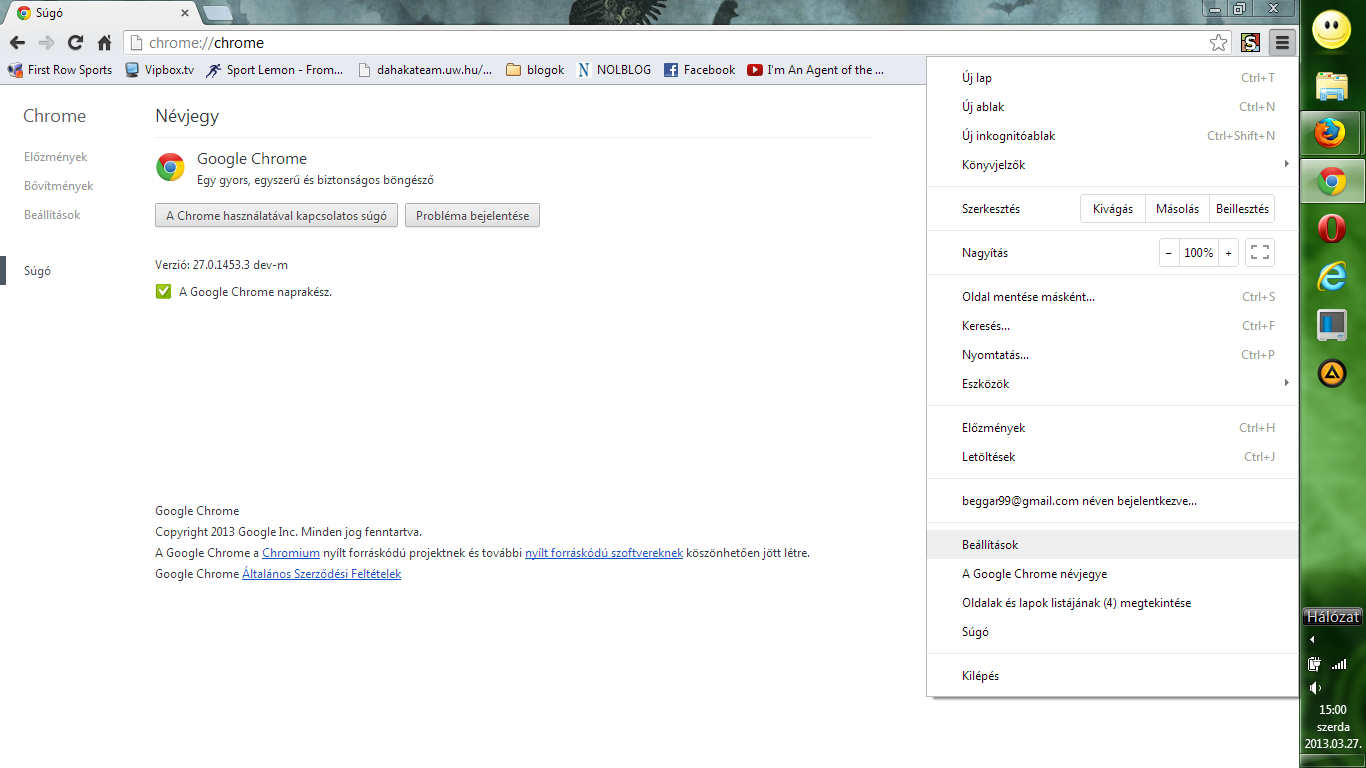Close the Chrome hamburger menu button
The height and width of the screenshot is (768, 1366).
click(1282, 43)
